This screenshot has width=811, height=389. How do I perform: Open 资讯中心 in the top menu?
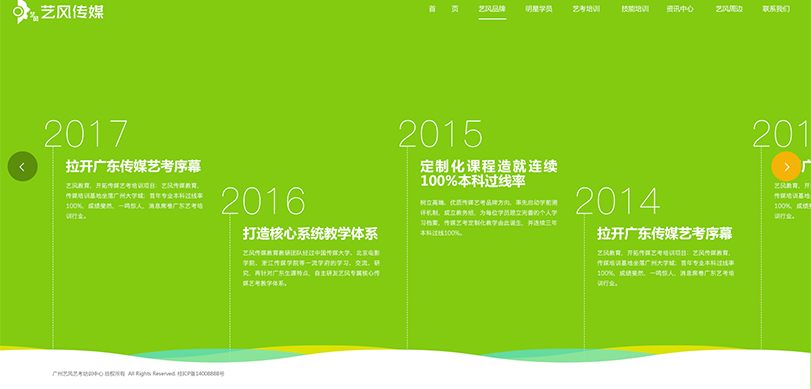(680, 9)
